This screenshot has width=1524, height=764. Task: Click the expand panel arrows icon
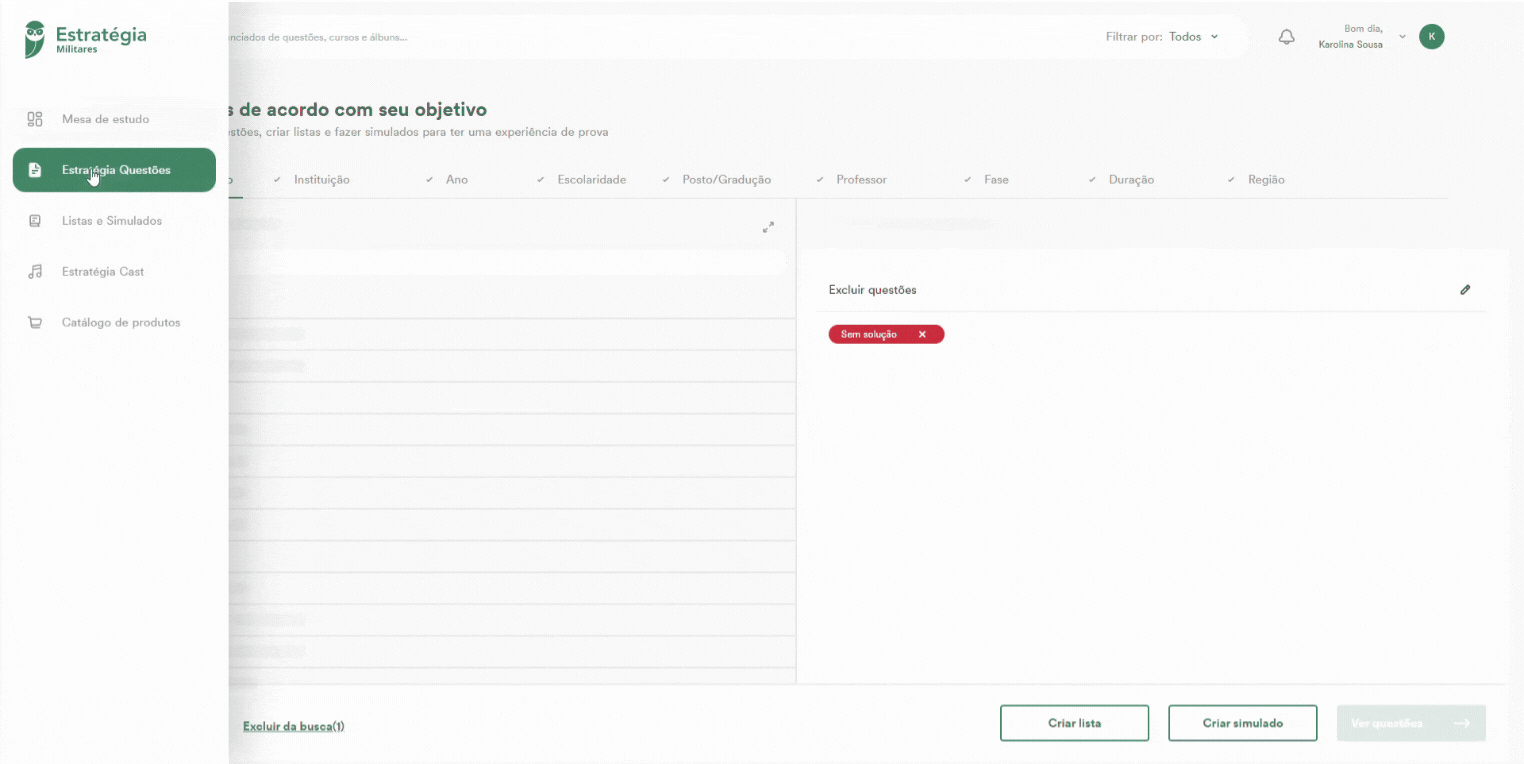click(x=768, y=228)
